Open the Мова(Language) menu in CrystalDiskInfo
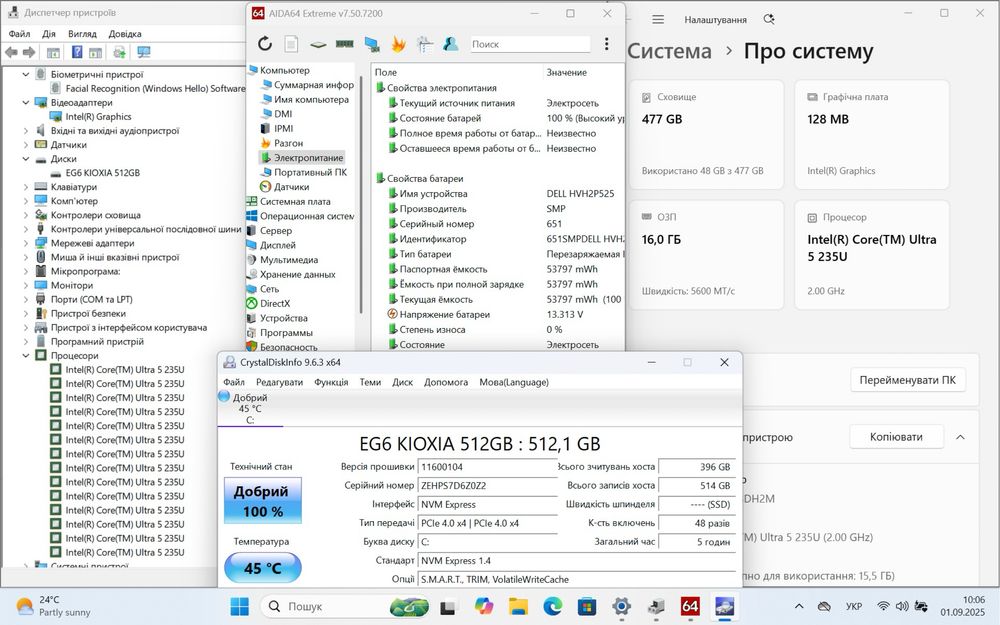Image resolution: width=1000 pixels, height=625 pixels. [514, 382]
